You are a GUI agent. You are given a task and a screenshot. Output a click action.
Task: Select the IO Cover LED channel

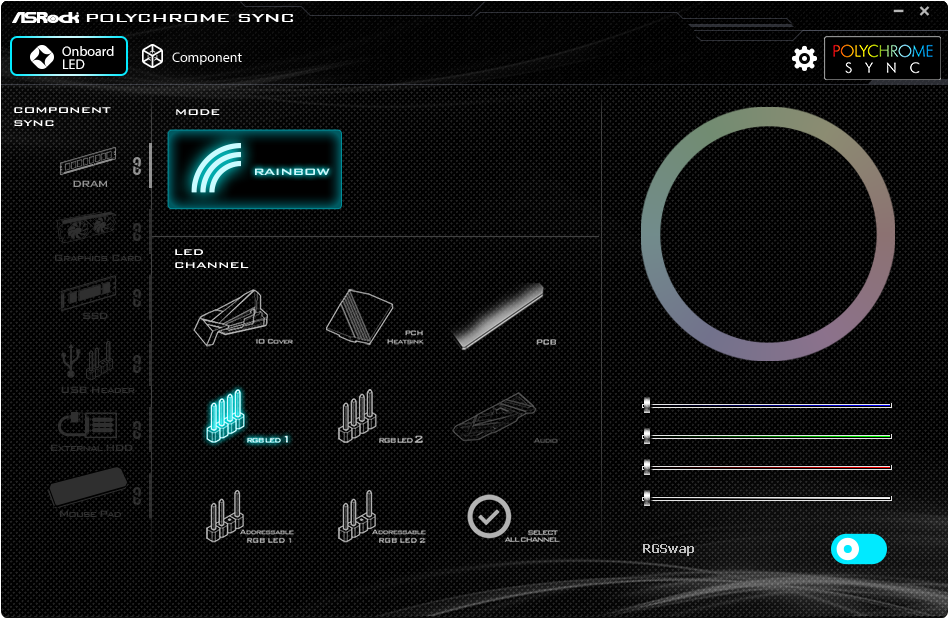click(243, 318)
